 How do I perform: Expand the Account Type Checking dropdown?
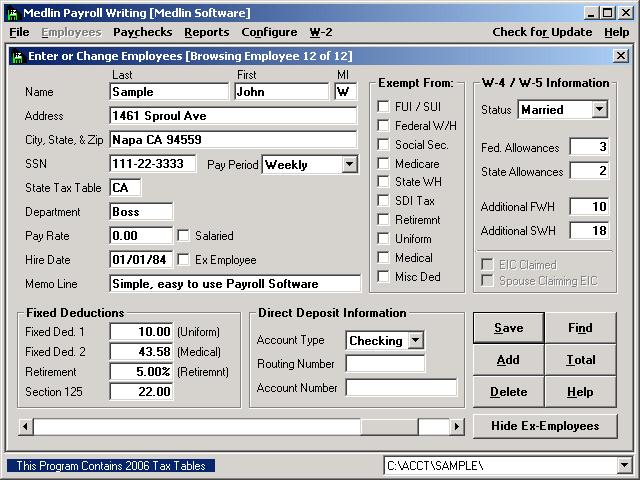tap(416, 340)
